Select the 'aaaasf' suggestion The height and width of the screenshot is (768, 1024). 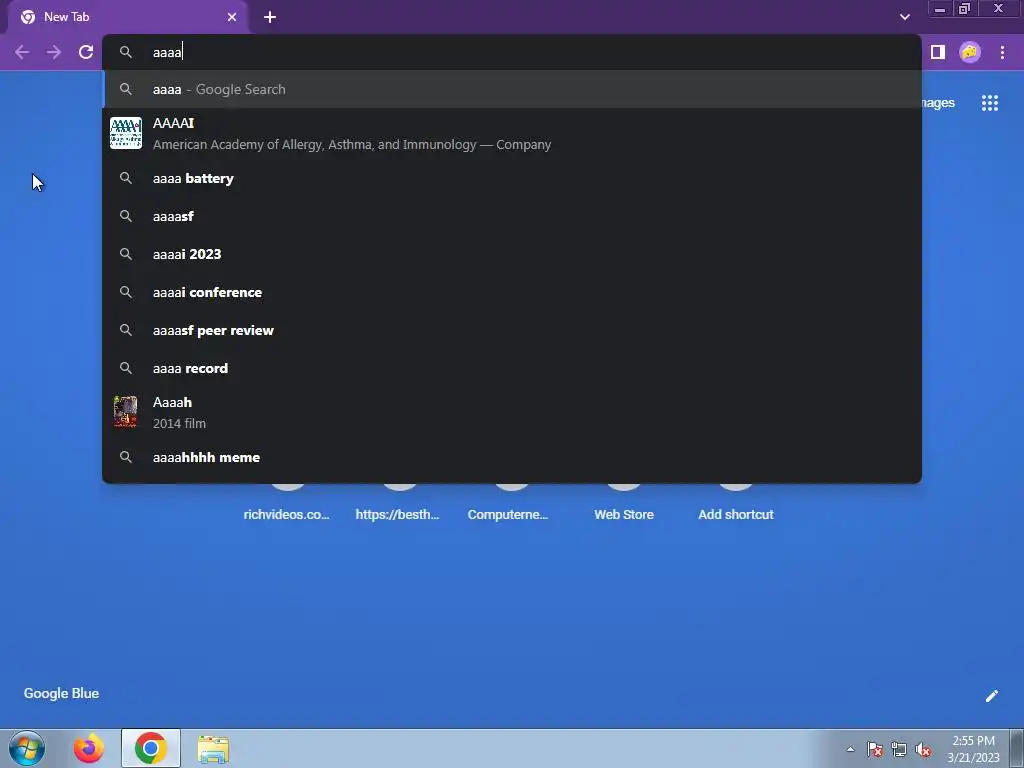[511, 216]
